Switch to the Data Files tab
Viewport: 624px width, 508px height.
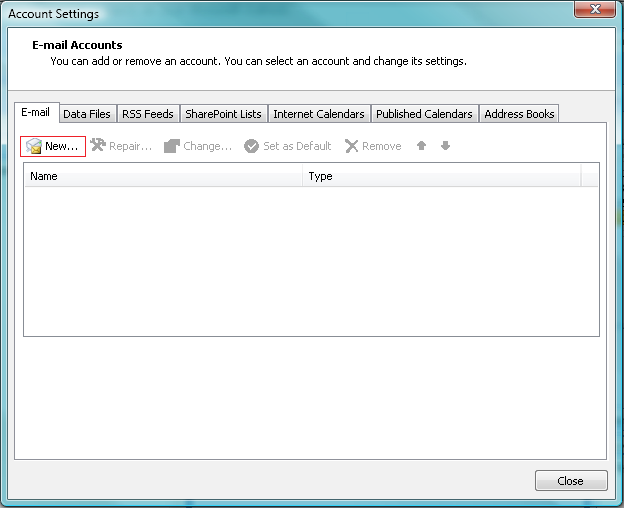click(x=87, y=114)
